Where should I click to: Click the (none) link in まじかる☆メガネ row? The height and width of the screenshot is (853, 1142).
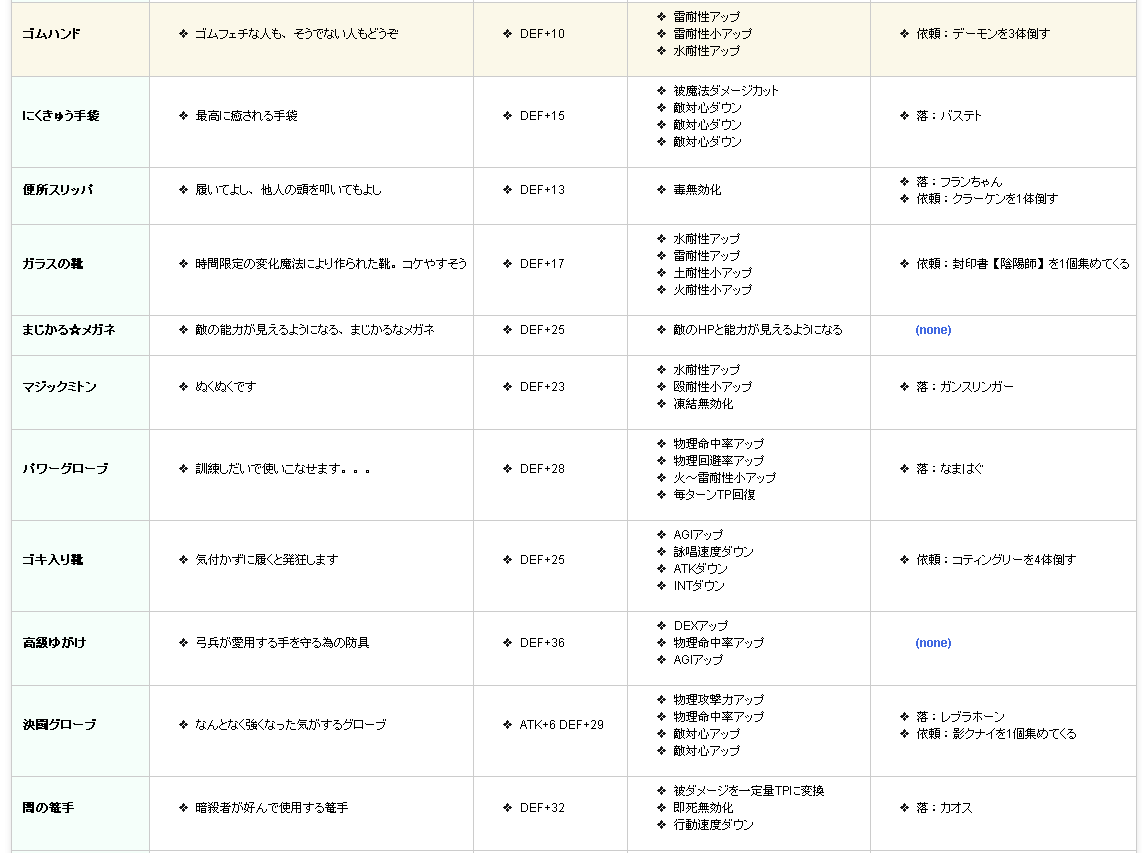(x=932, y=330)
